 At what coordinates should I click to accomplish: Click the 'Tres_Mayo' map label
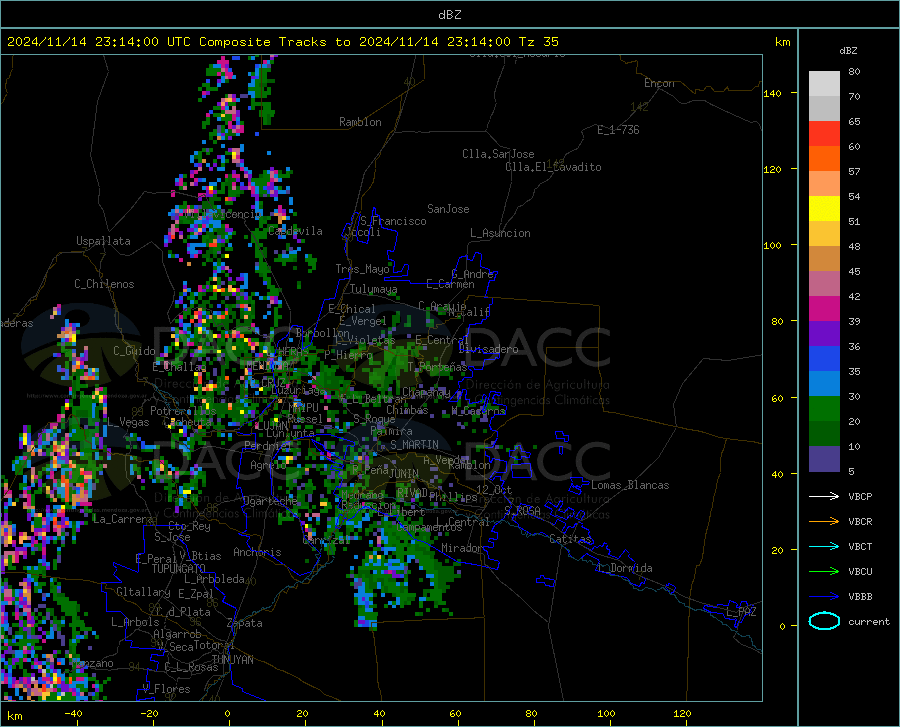click(x=362, y=269)
